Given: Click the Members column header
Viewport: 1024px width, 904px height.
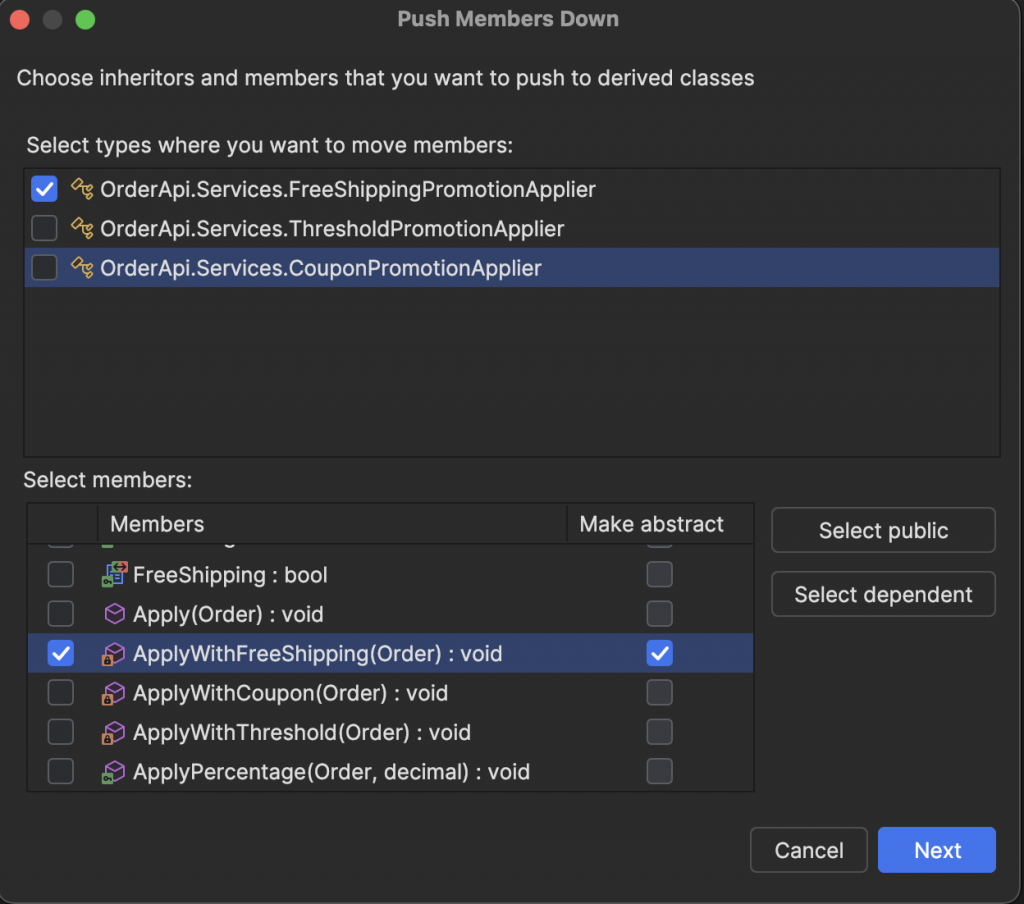Looking at the screenshot, I should tap(157, 524).
